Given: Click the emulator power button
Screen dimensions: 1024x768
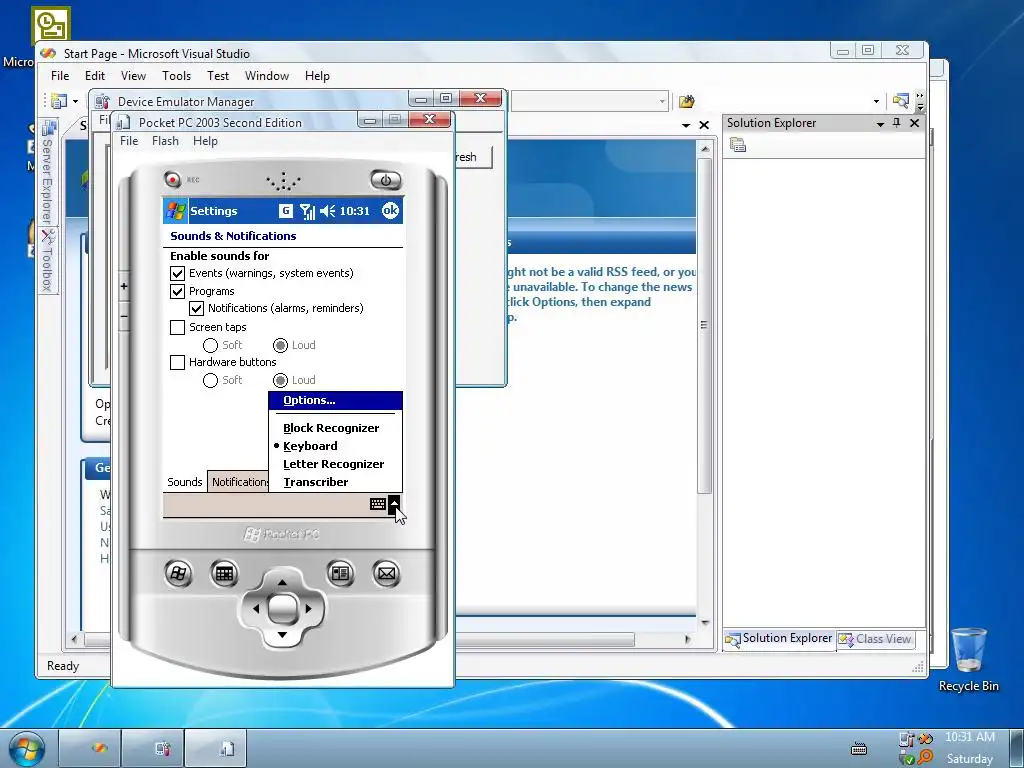Looking at the screenshot, I should tap(386, 180).
